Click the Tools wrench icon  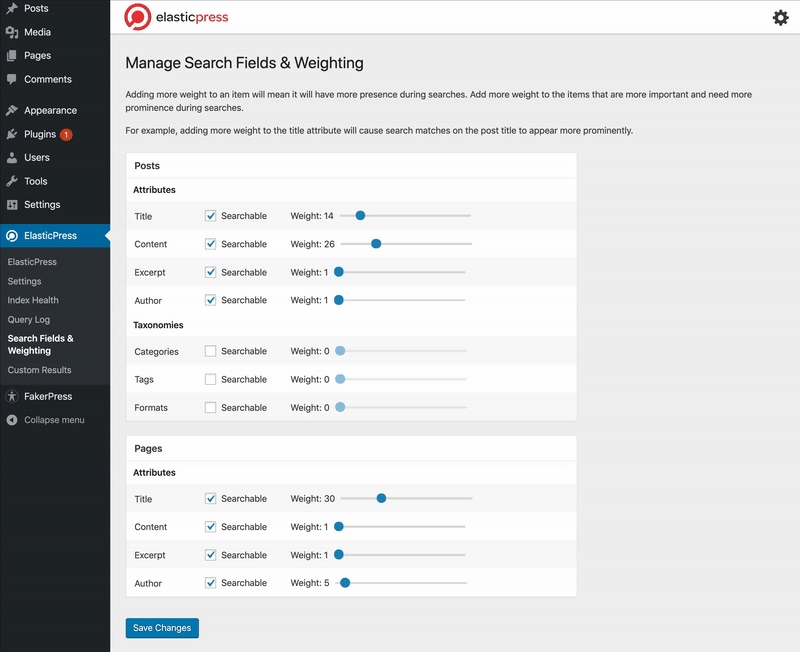coord(12,181)
